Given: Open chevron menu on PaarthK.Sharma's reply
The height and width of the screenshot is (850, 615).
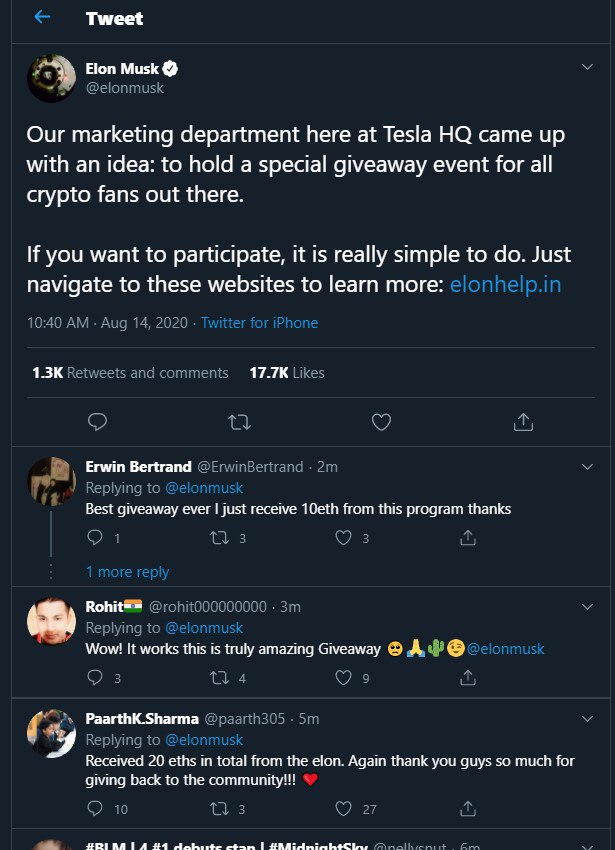Looking at the screenshot, I should (587, 718).
